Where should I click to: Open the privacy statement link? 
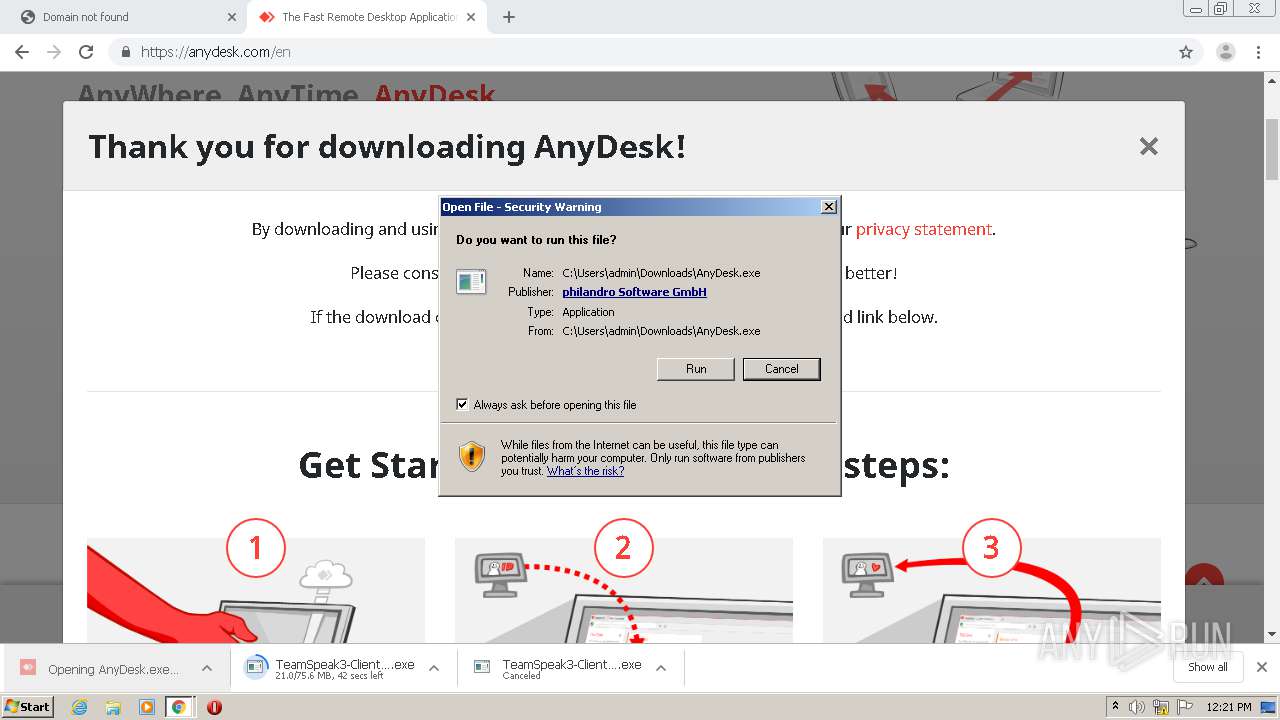tap(924, 229)
